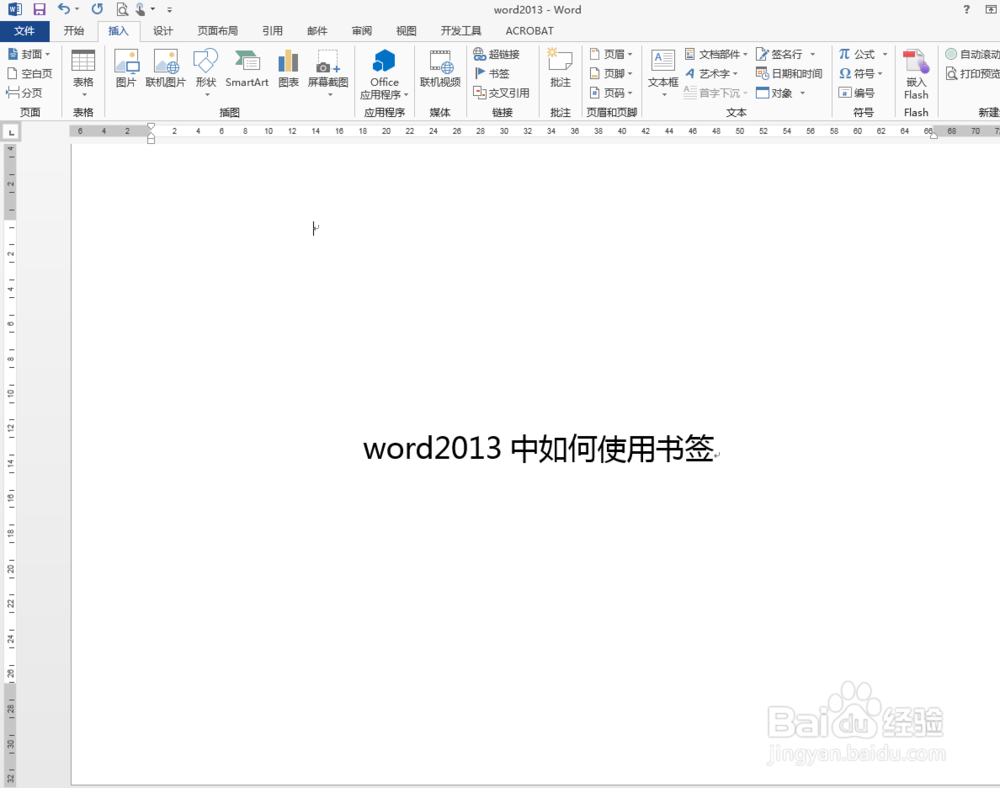The height and width of the screenshot is (788, 1000).
Task: Click the 自动滚动 auto scroll button
Action: click(972, 54)
